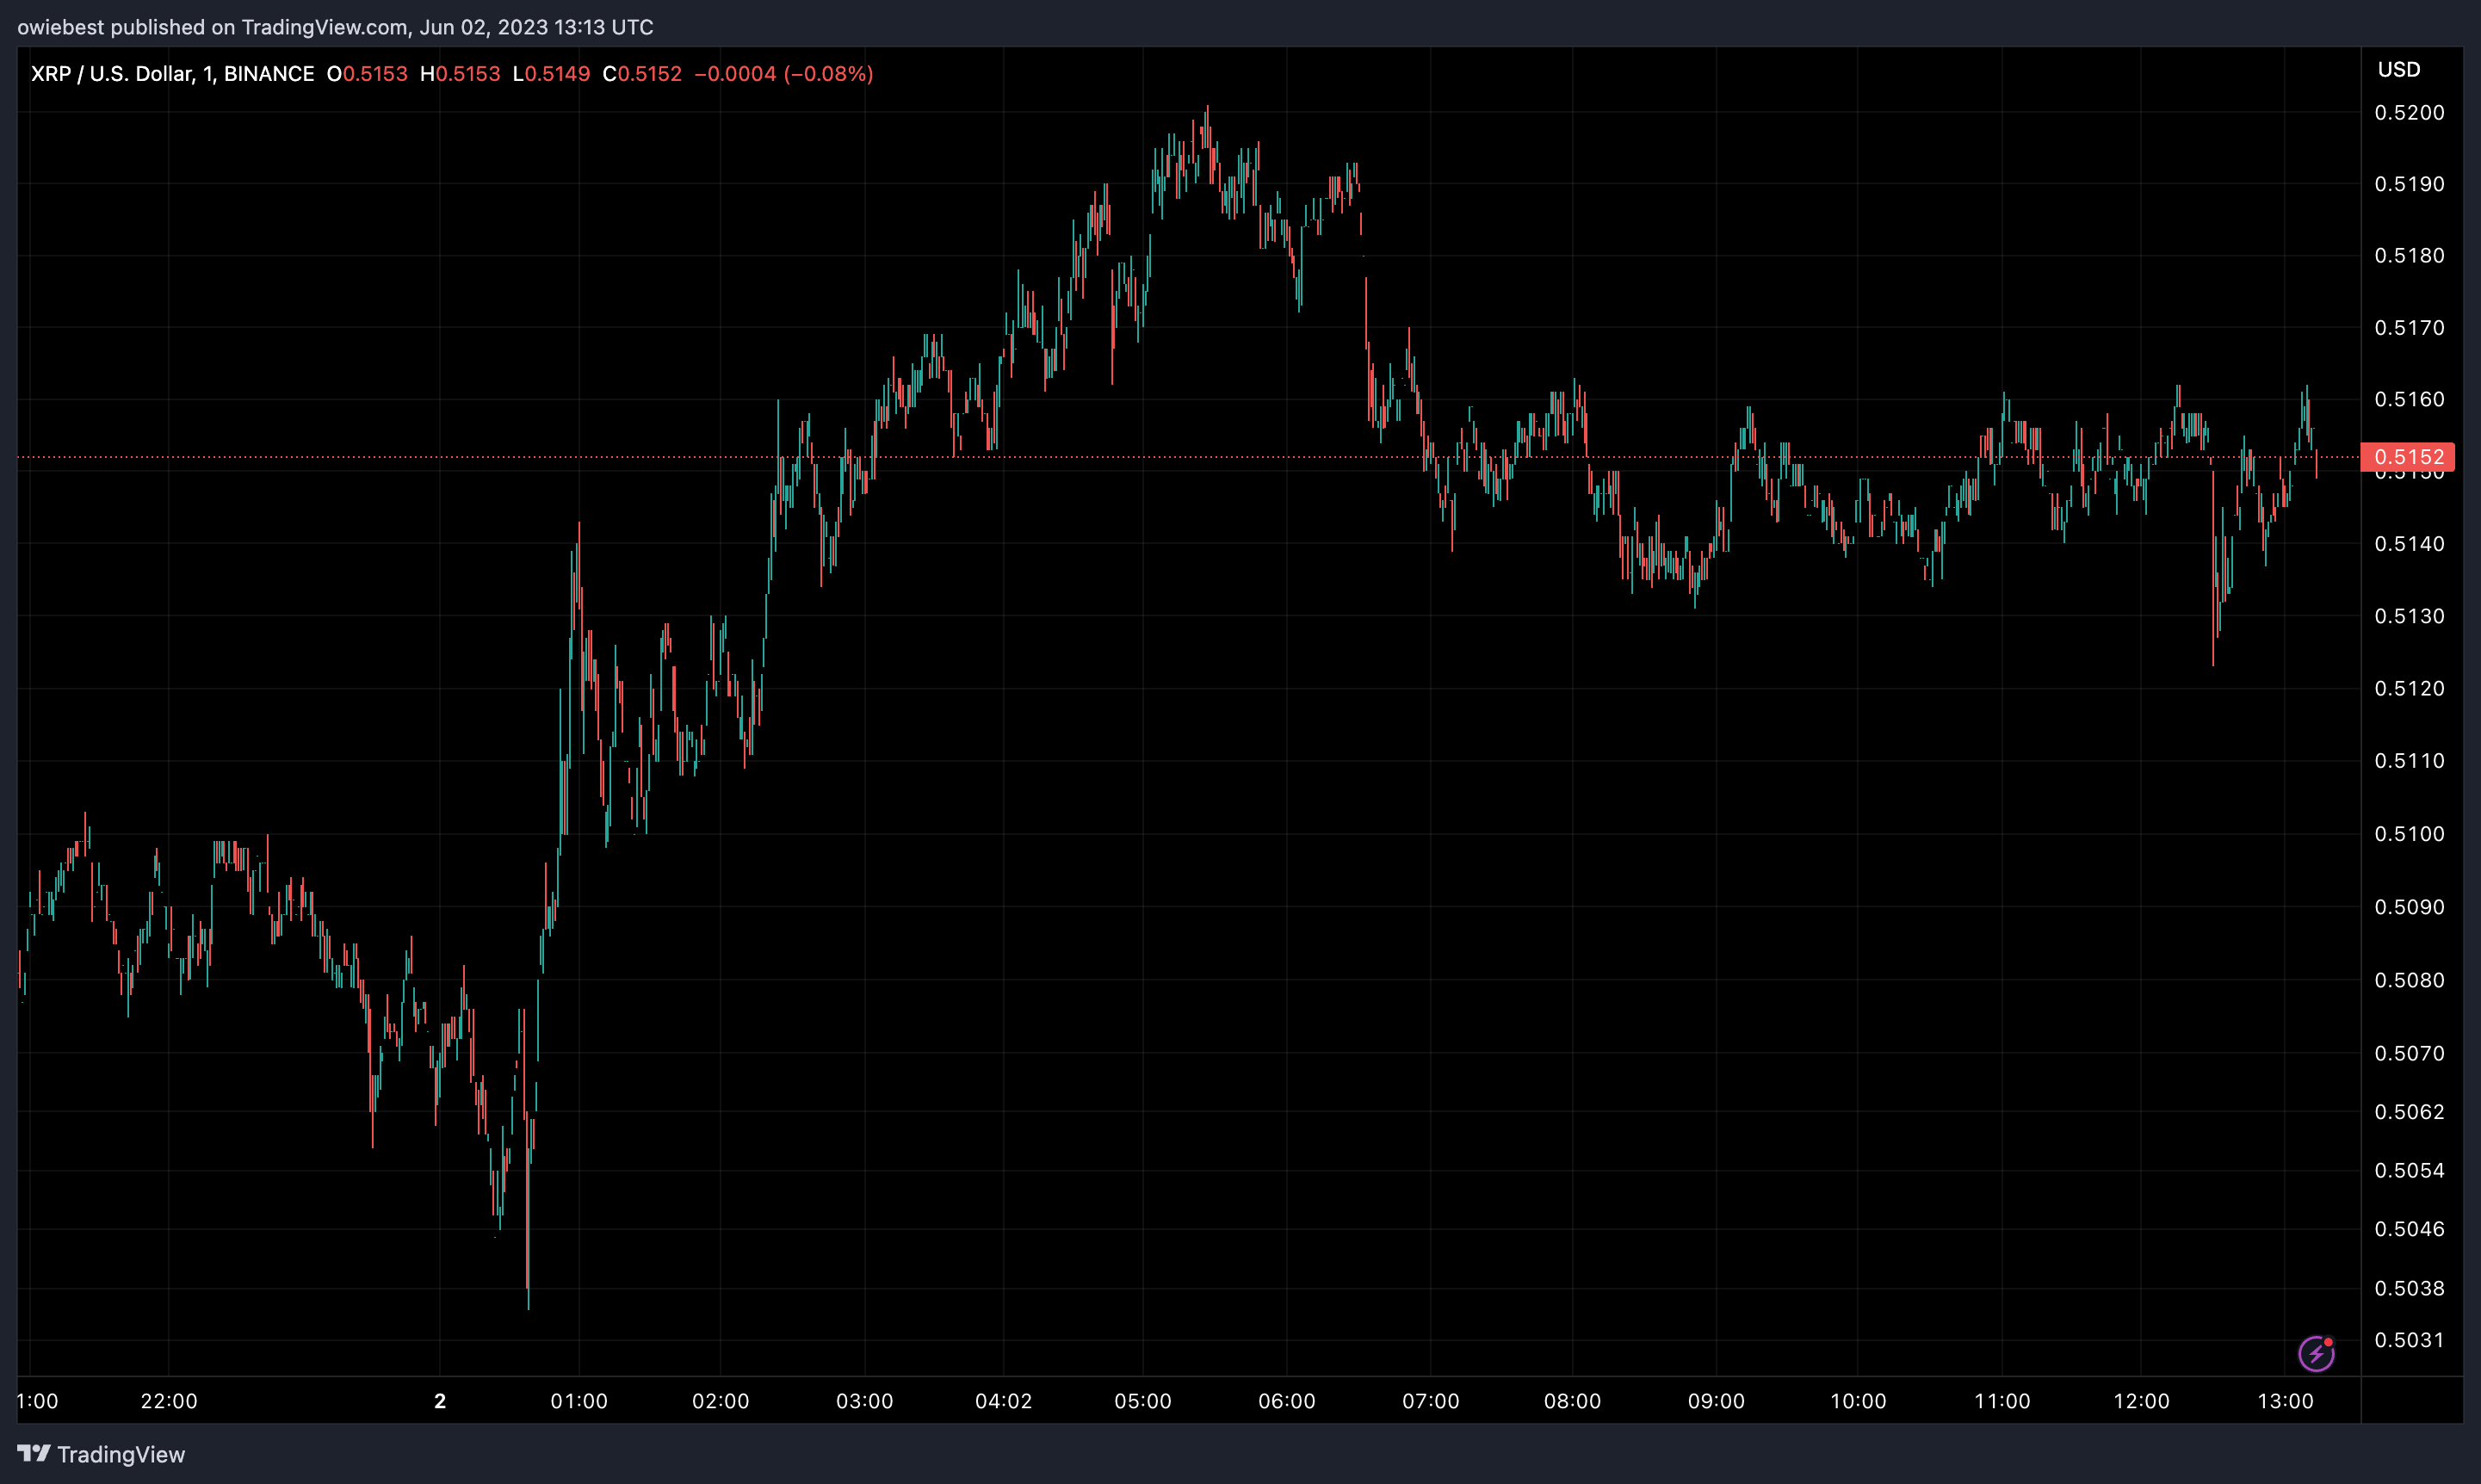The height and width of the screenshot is (1484, 2481).
Task: Click the 06:00 time axis label
Action: [1286, 1401]
